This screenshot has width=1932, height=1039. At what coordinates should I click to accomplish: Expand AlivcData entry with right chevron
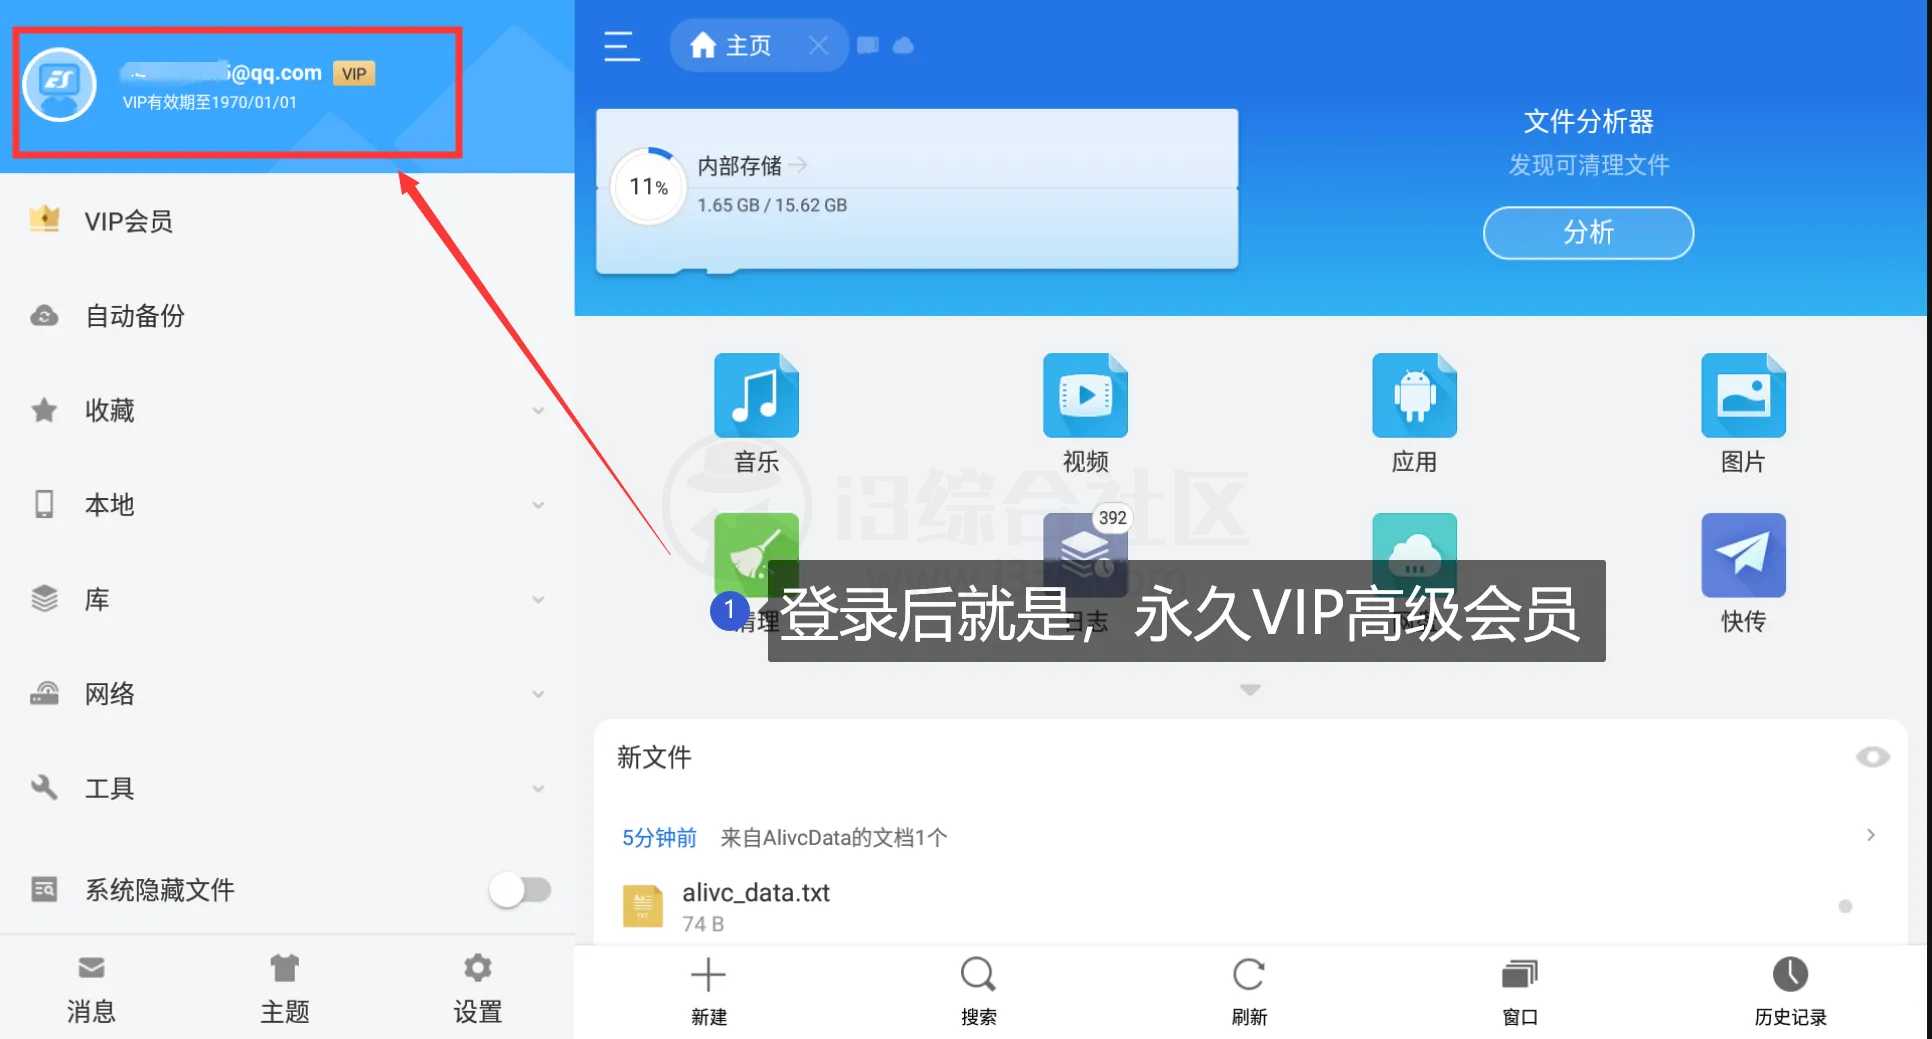click(1871, 835)
